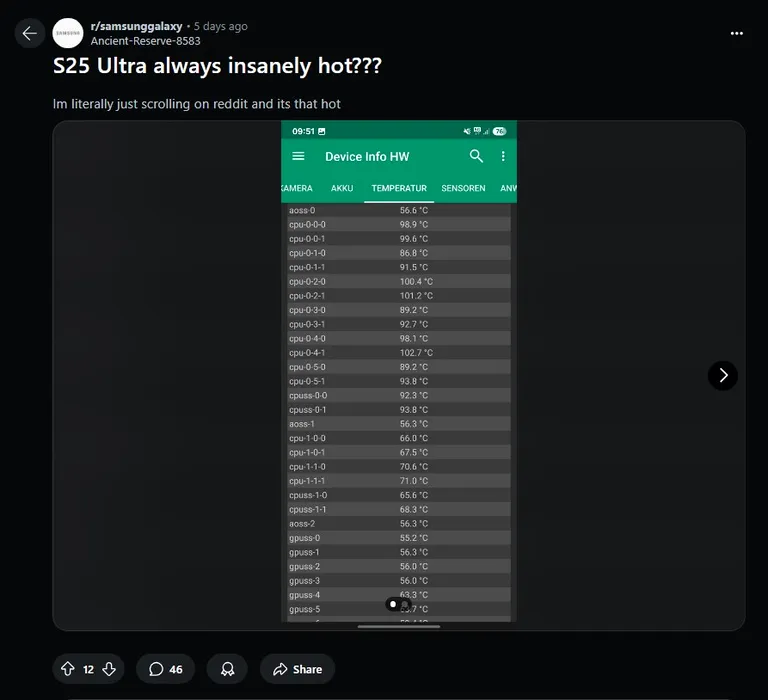Open r/samsunggalaxy subreddit link

pyautogui.click(x=136, y=26)
